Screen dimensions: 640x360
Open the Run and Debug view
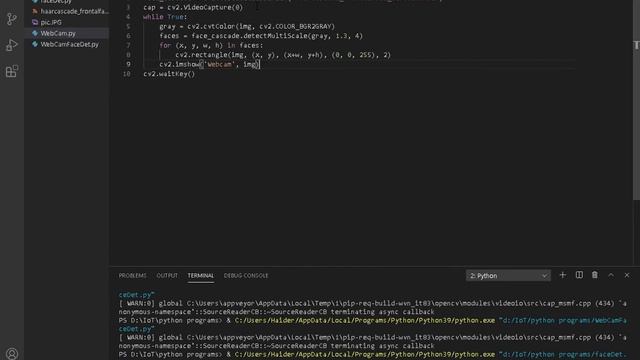point(12,45)
